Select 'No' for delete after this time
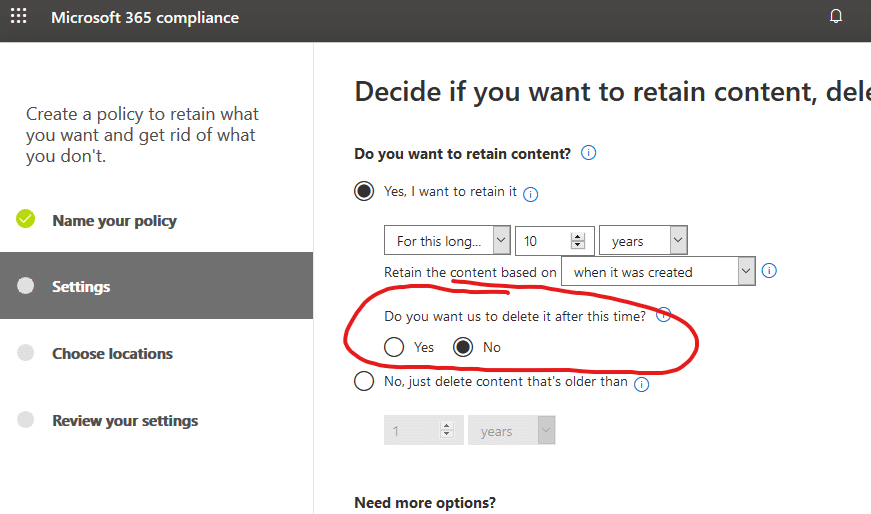 [x=463, y=347]
